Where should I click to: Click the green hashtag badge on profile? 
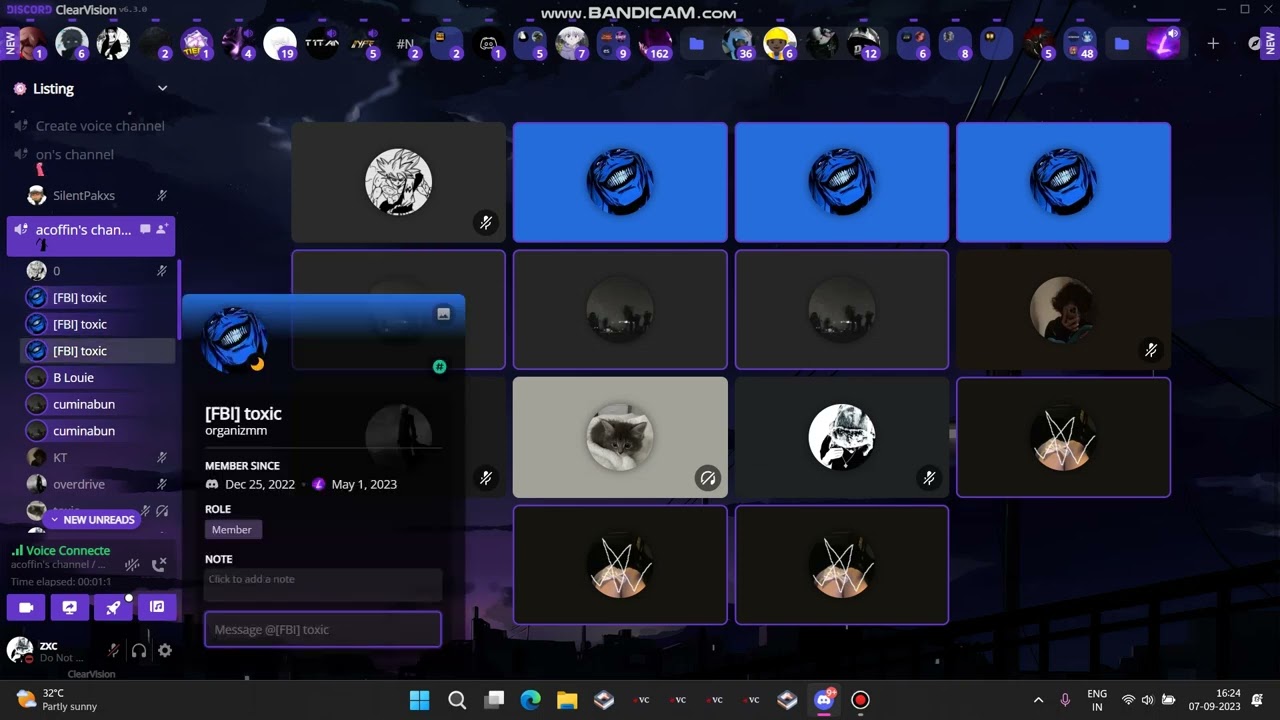coord(439,367)
